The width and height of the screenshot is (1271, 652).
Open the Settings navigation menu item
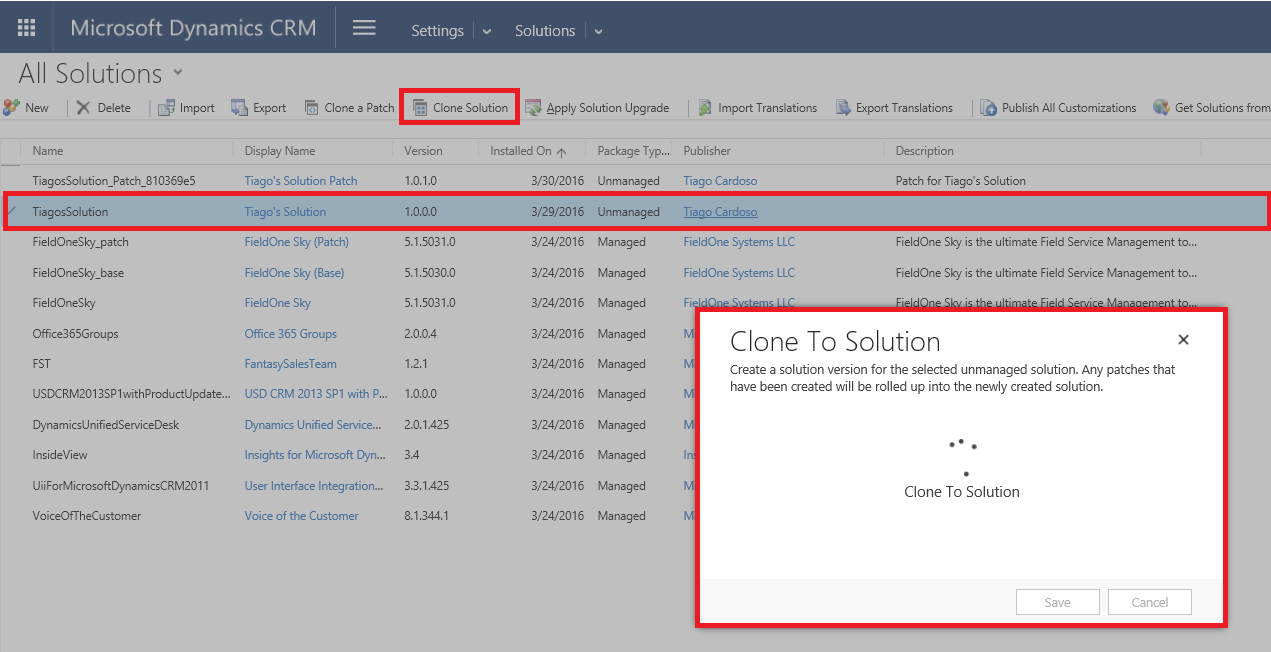pyautogui.click(x=437, y=31)
